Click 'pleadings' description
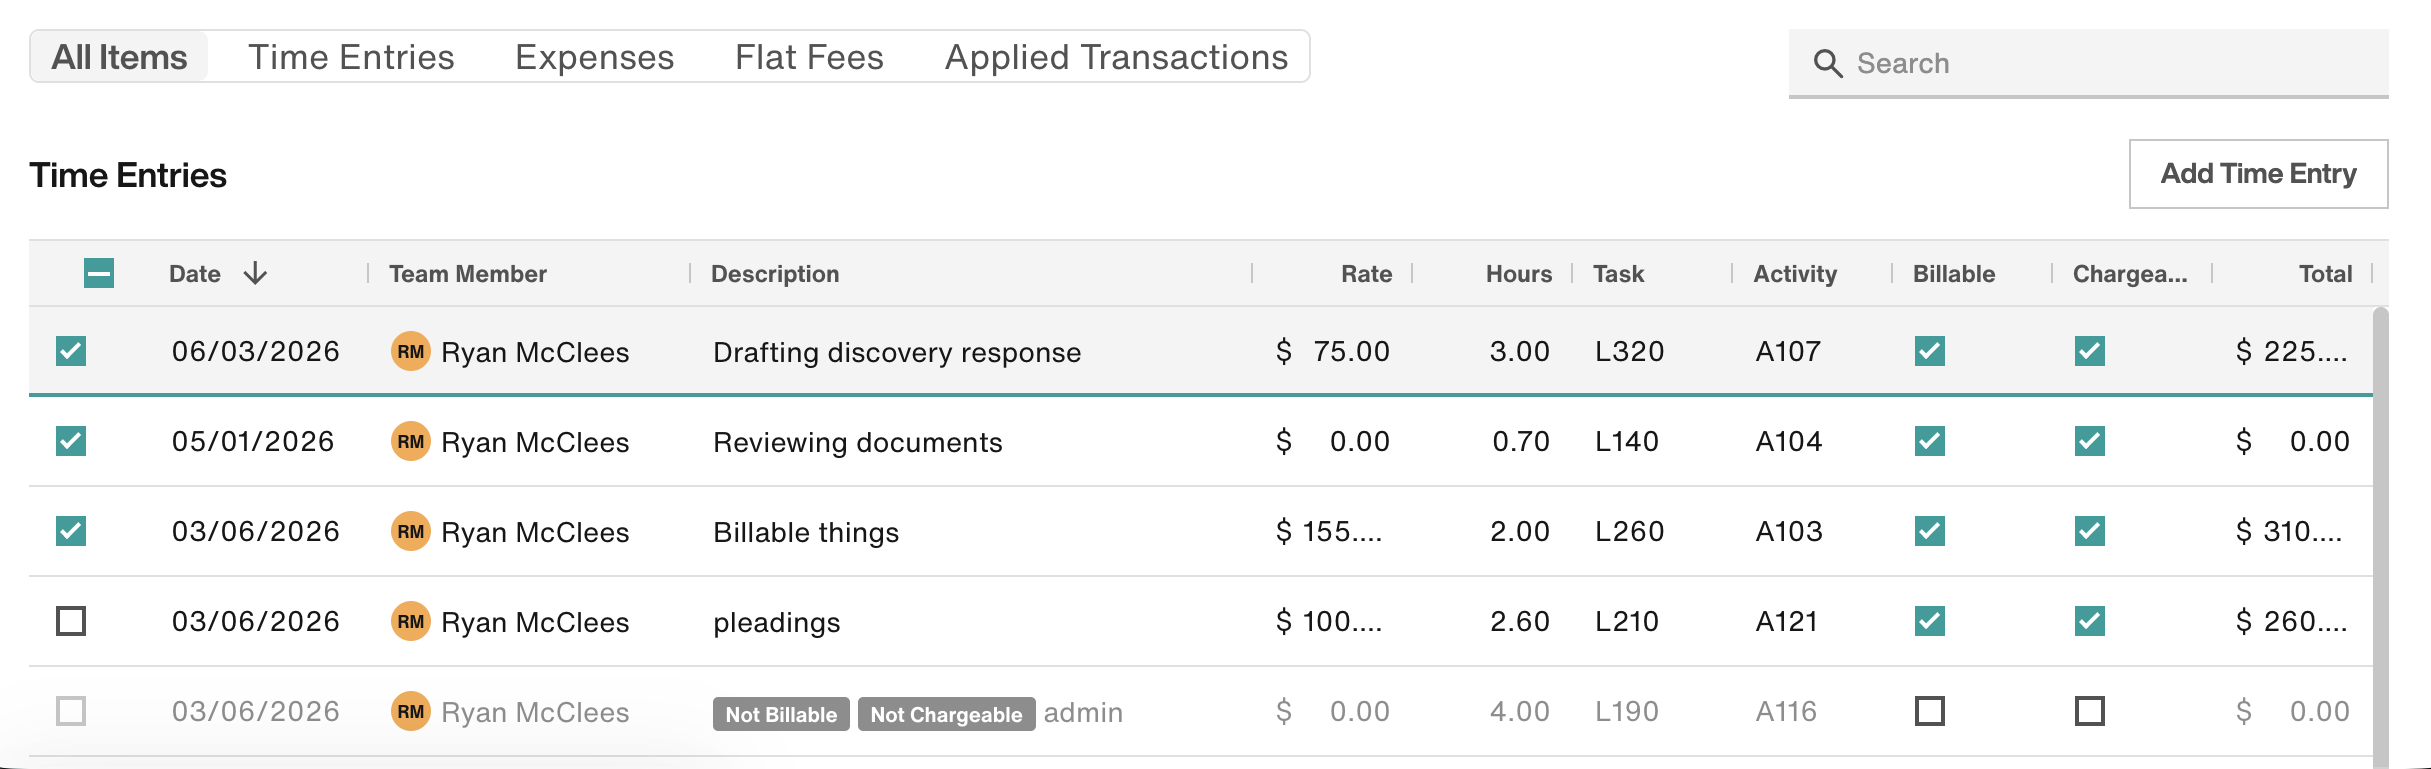 pos(777,623)
